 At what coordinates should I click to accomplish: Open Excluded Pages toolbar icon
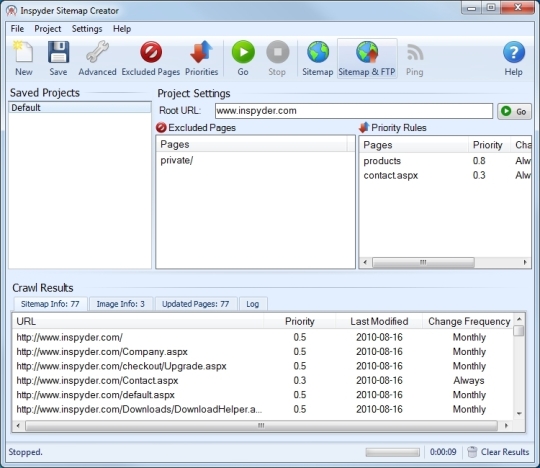[151, 58]
